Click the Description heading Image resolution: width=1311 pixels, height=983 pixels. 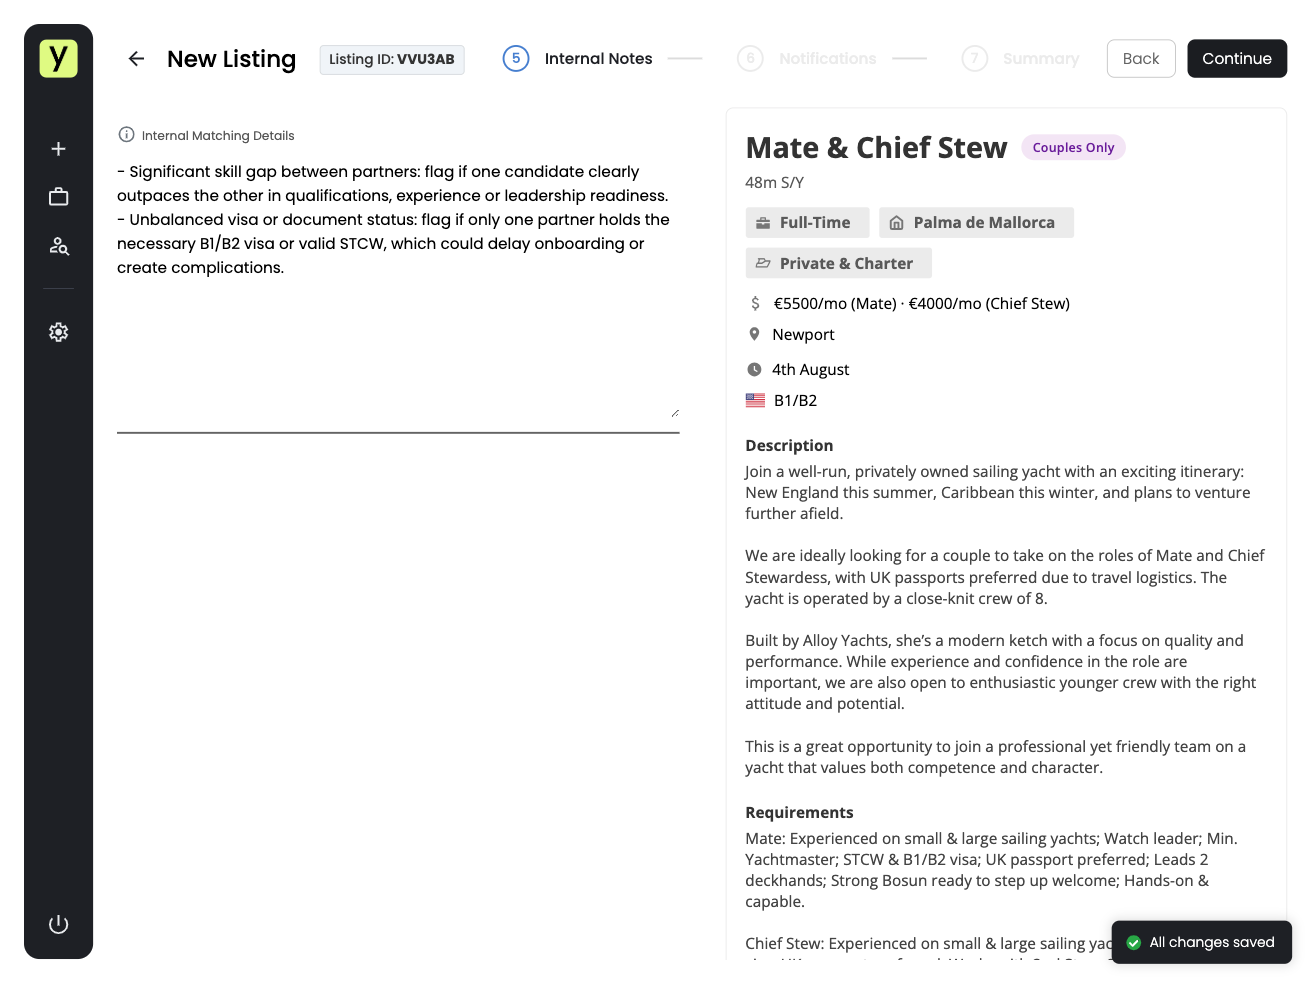pos(789,445)
